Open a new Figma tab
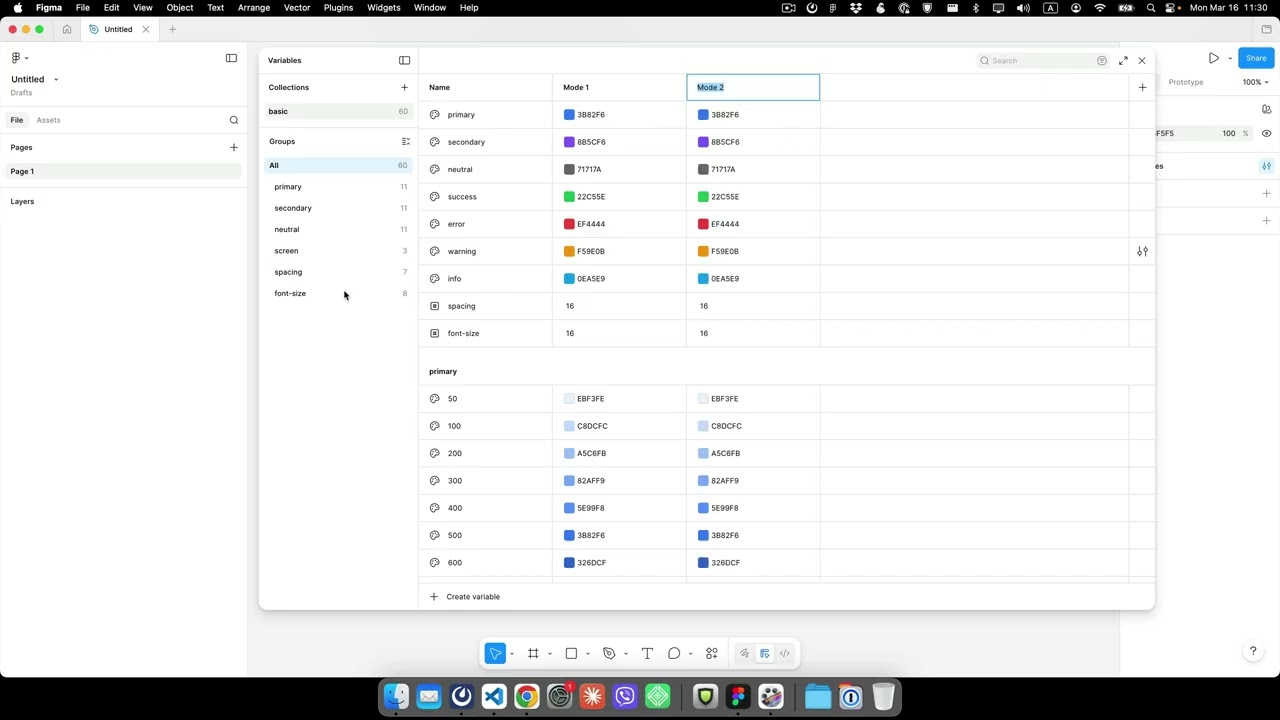This screenshot has height=720, width=1280. (172, 29)
